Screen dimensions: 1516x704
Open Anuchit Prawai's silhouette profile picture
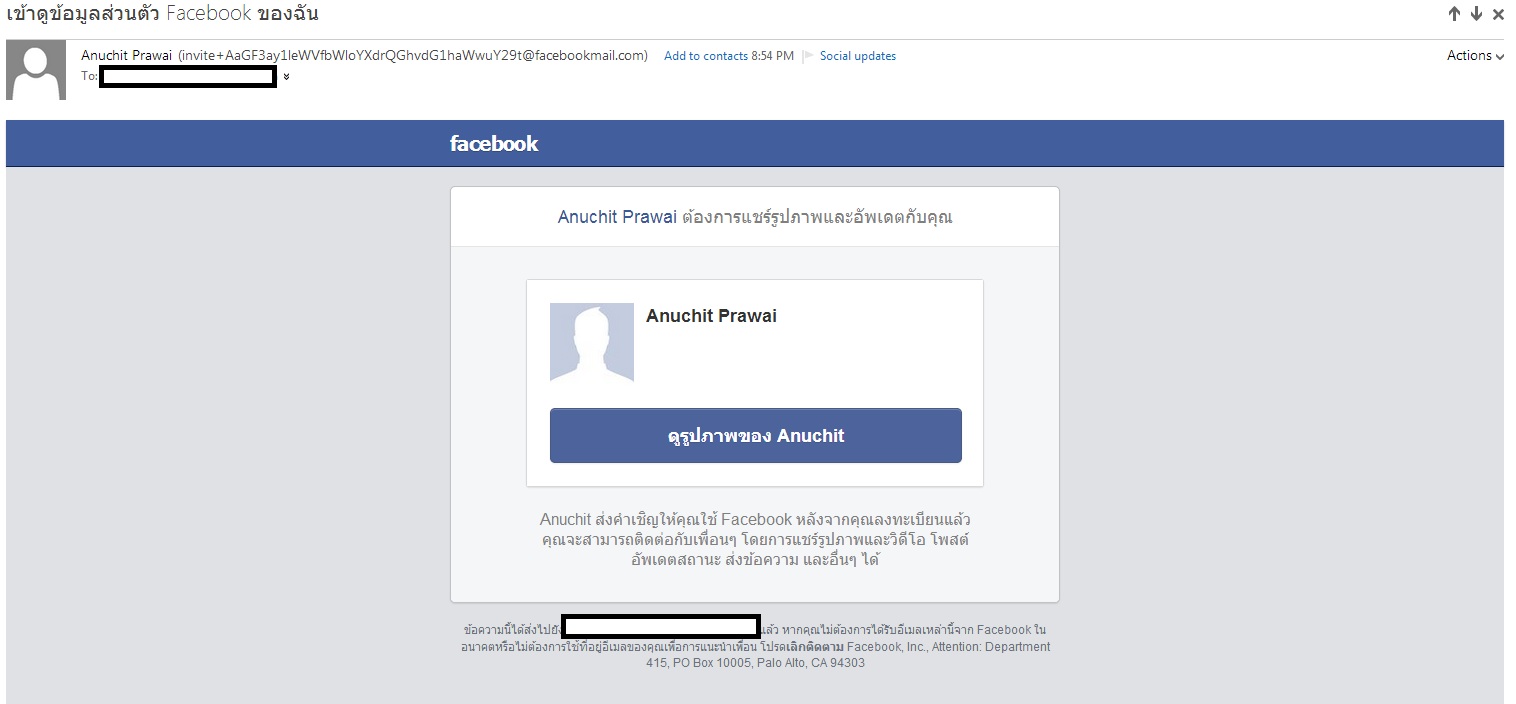[592, 342]
